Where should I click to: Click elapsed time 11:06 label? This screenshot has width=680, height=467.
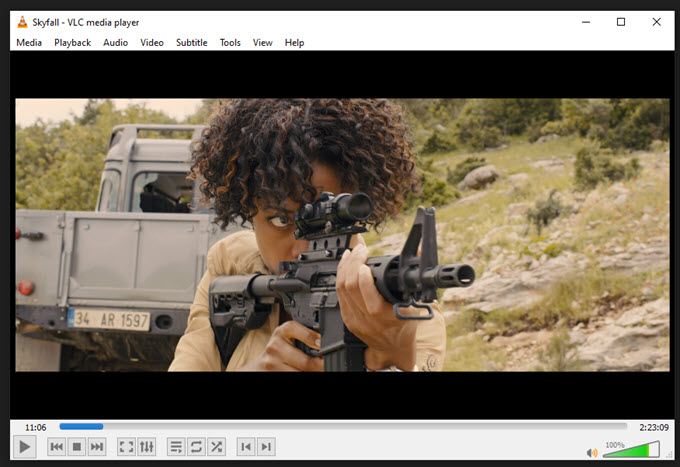coord(36,427)
